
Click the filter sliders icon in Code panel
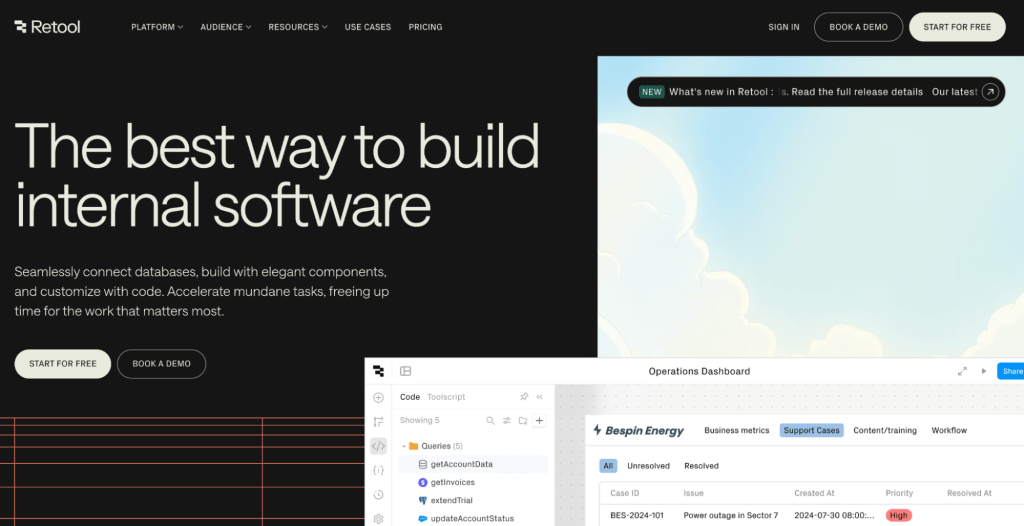point(507,421)
